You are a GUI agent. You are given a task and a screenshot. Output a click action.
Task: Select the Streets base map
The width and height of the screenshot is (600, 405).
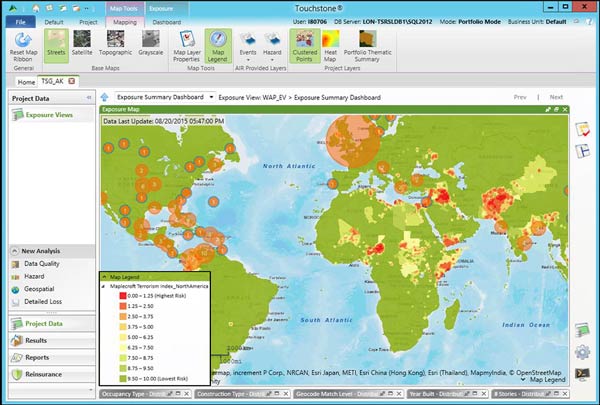56,45
